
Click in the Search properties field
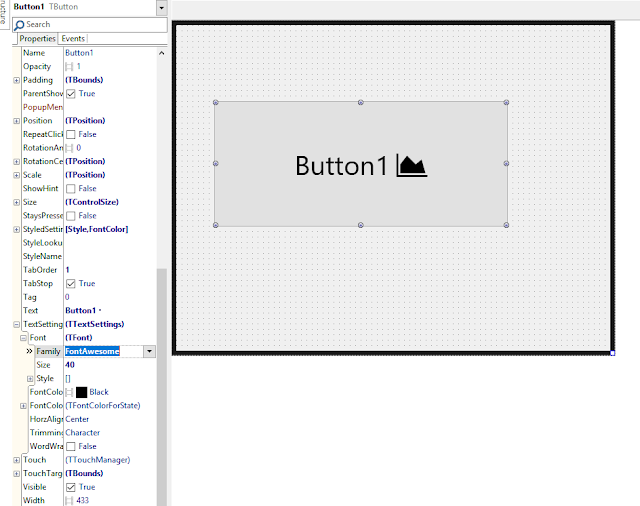pos(90,24)
